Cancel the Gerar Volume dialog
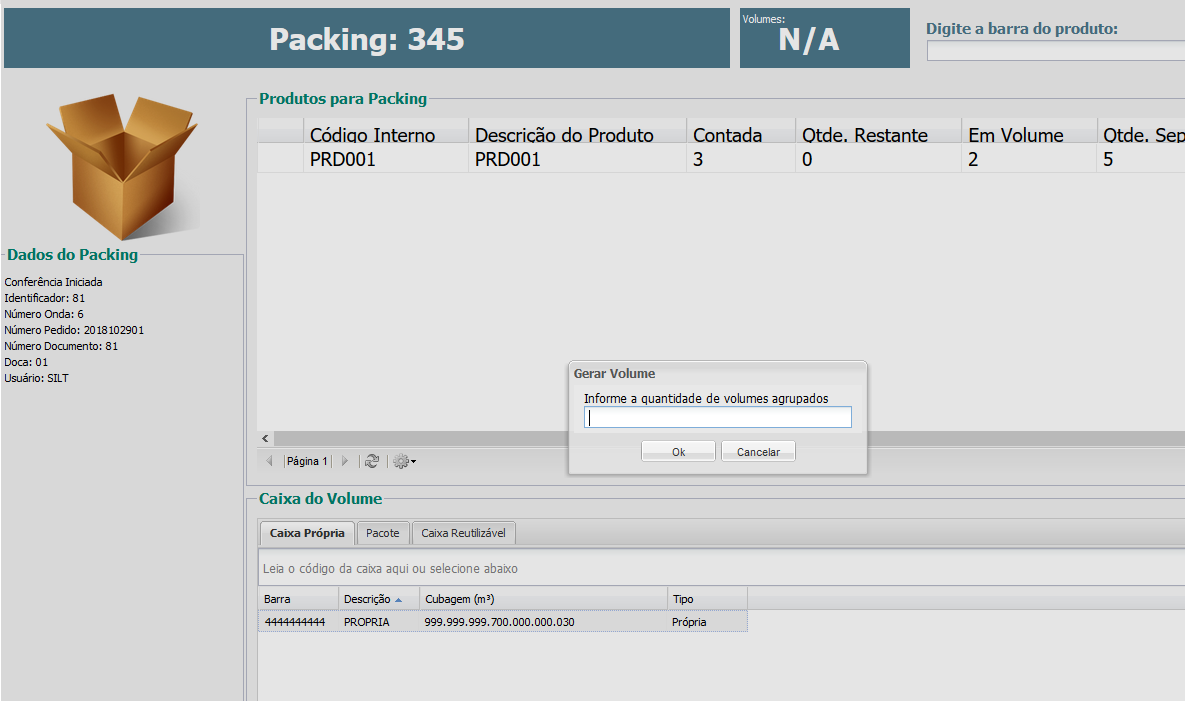1195x711 pixels. pos(758,452)
